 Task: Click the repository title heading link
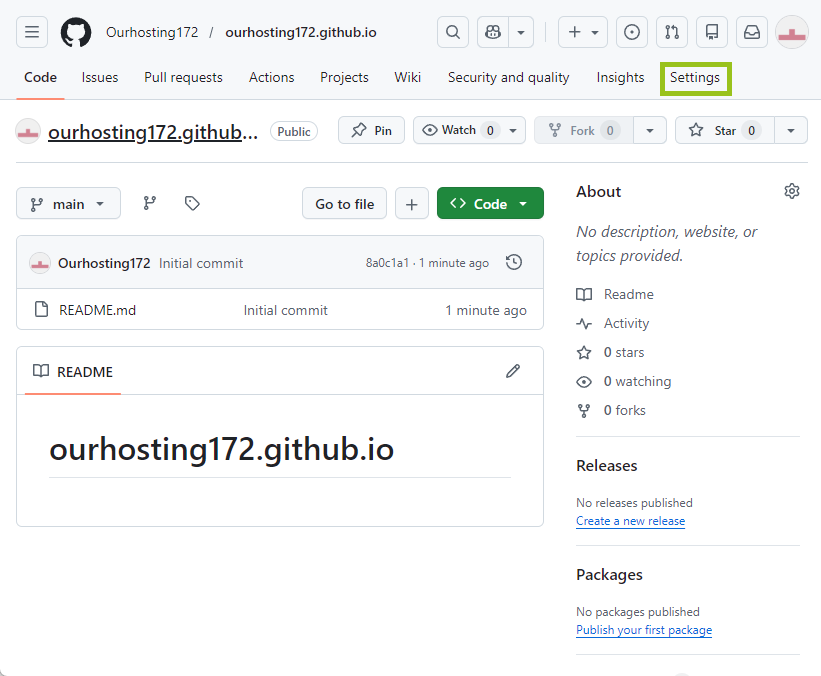[153, 132]
